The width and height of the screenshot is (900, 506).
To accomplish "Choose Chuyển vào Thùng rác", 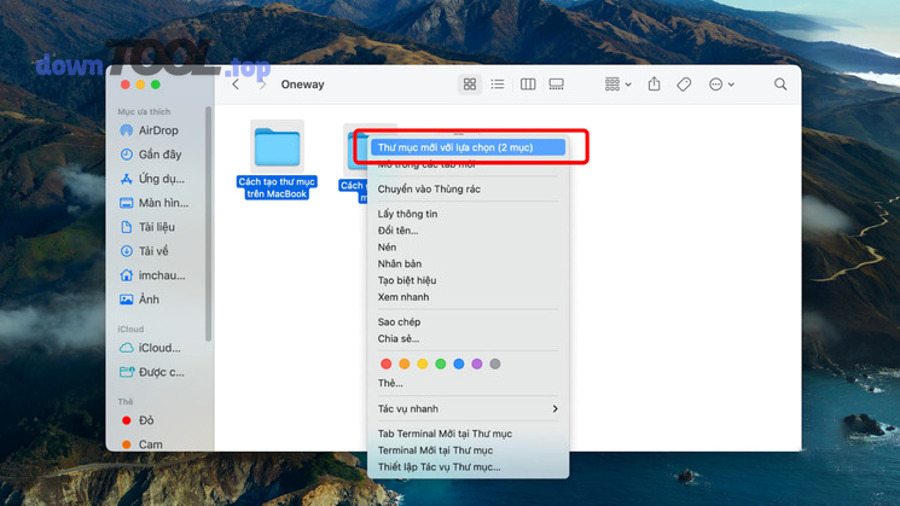I will click(429, 189).
